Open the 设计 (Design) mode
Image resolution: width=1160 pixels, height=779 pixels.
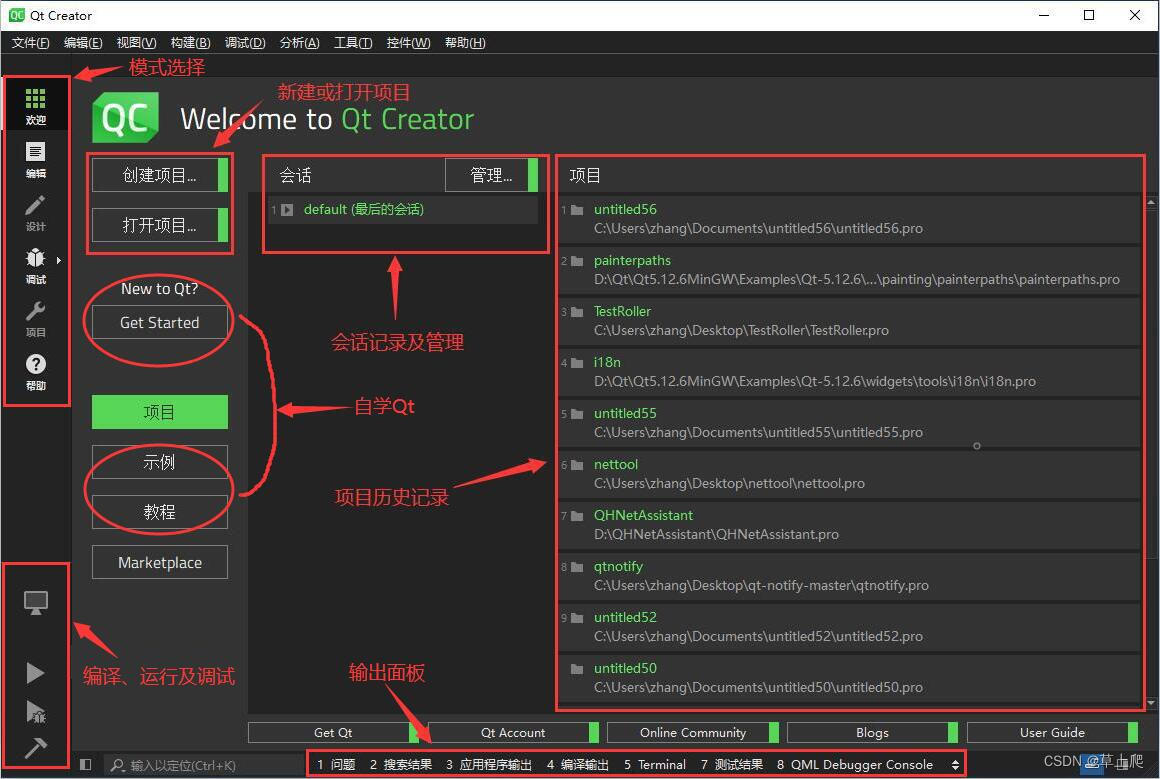[36, 213]
